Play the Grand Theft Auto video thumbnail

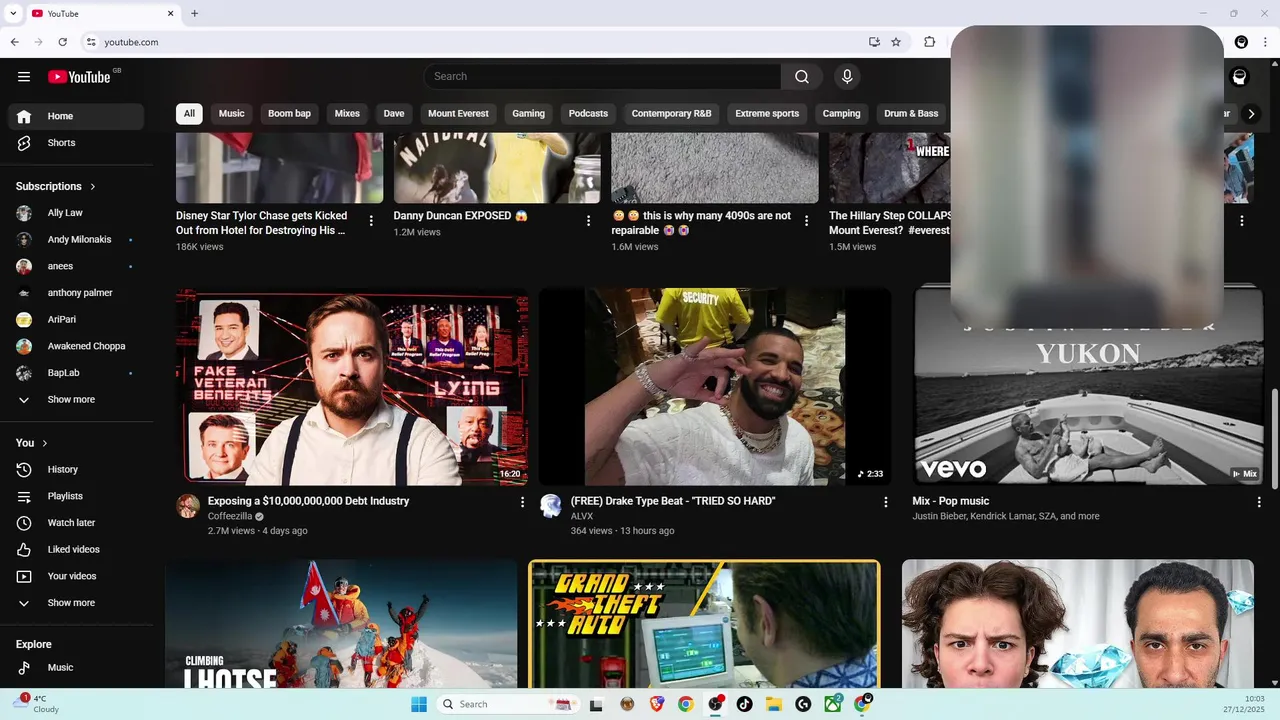point(704,624)
